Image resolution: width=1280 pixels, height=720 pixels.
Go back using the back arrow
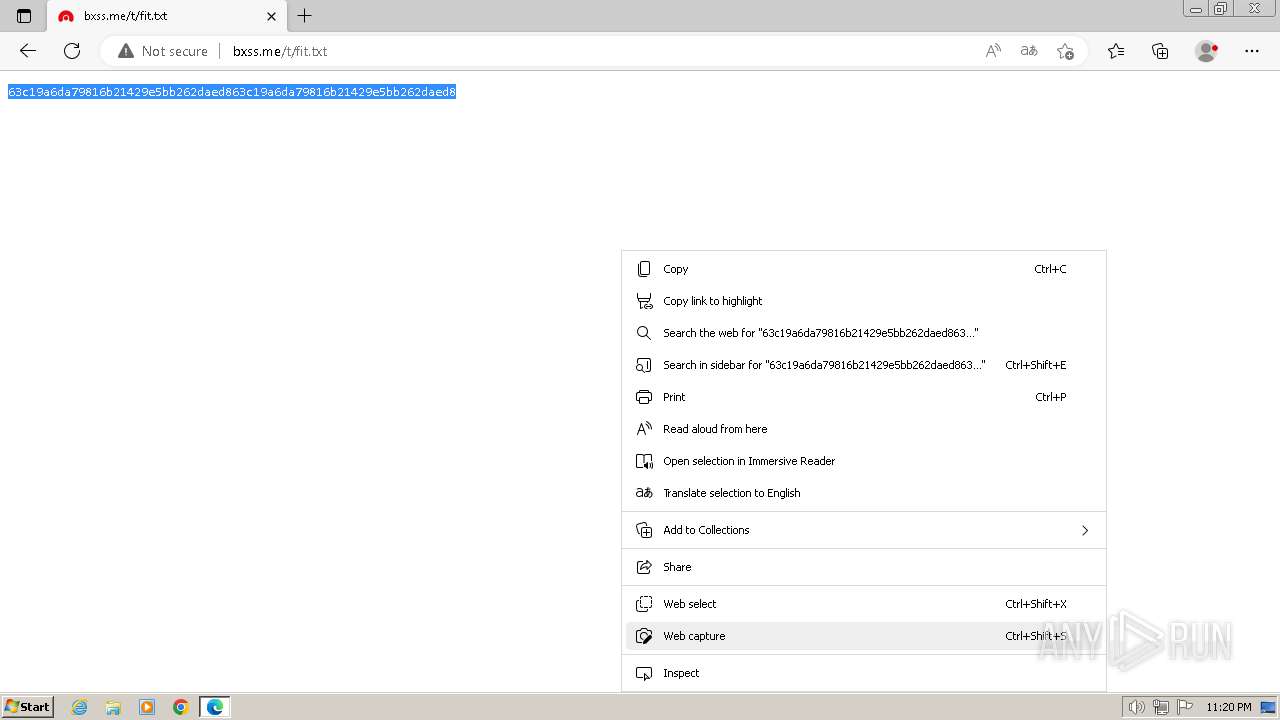(28, 51)
